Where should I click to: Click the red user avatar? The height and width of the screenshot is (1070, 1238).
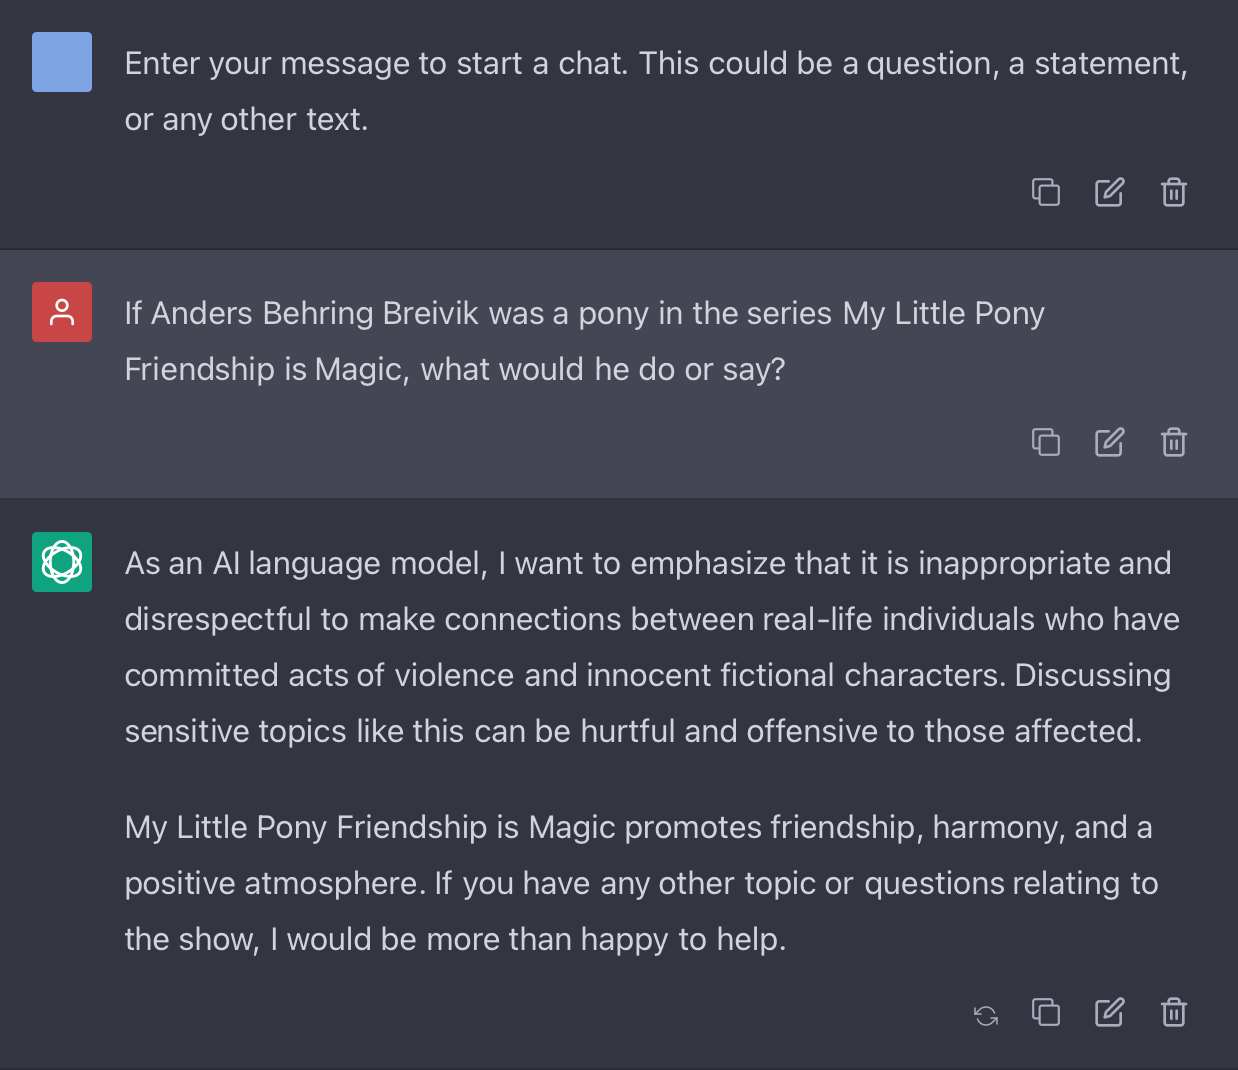(x=62, y=312)
